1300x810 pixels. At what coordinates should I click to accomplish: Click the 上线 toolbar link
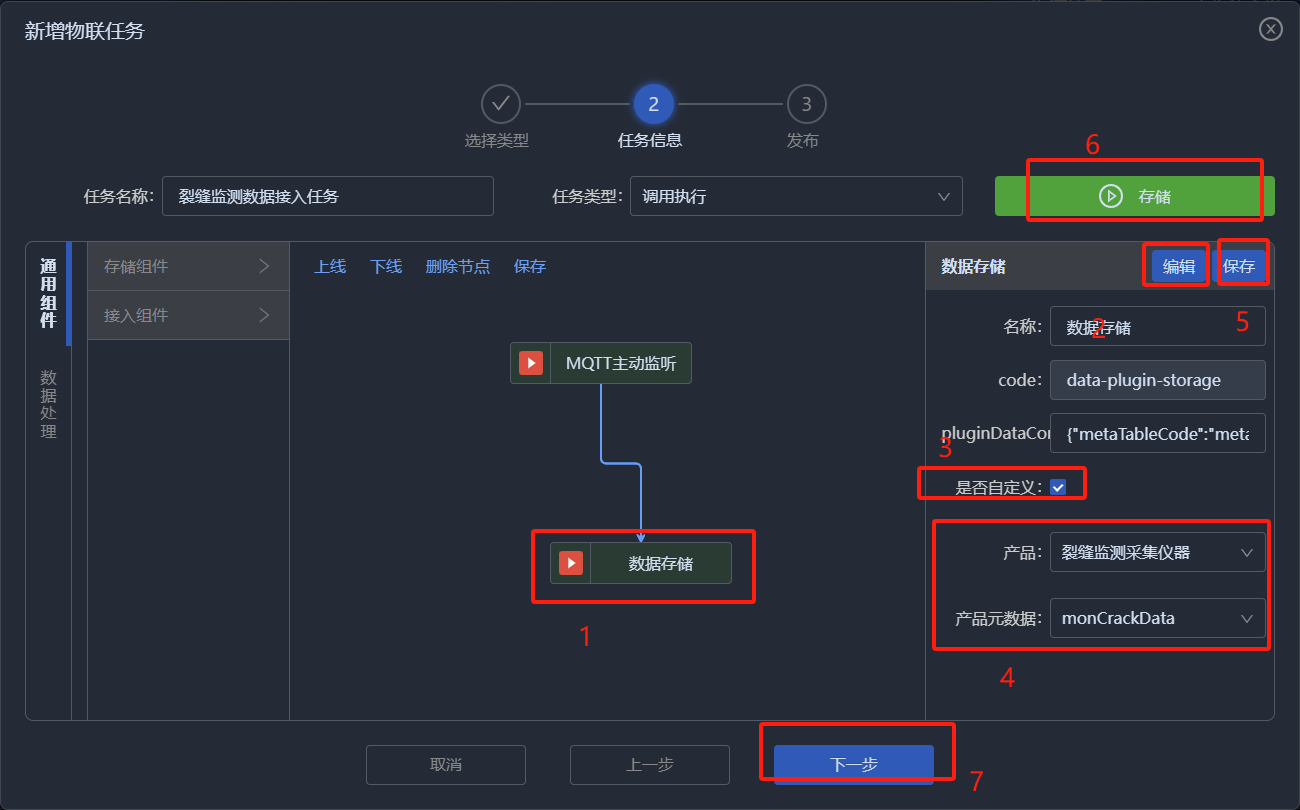tap(330, 266)
